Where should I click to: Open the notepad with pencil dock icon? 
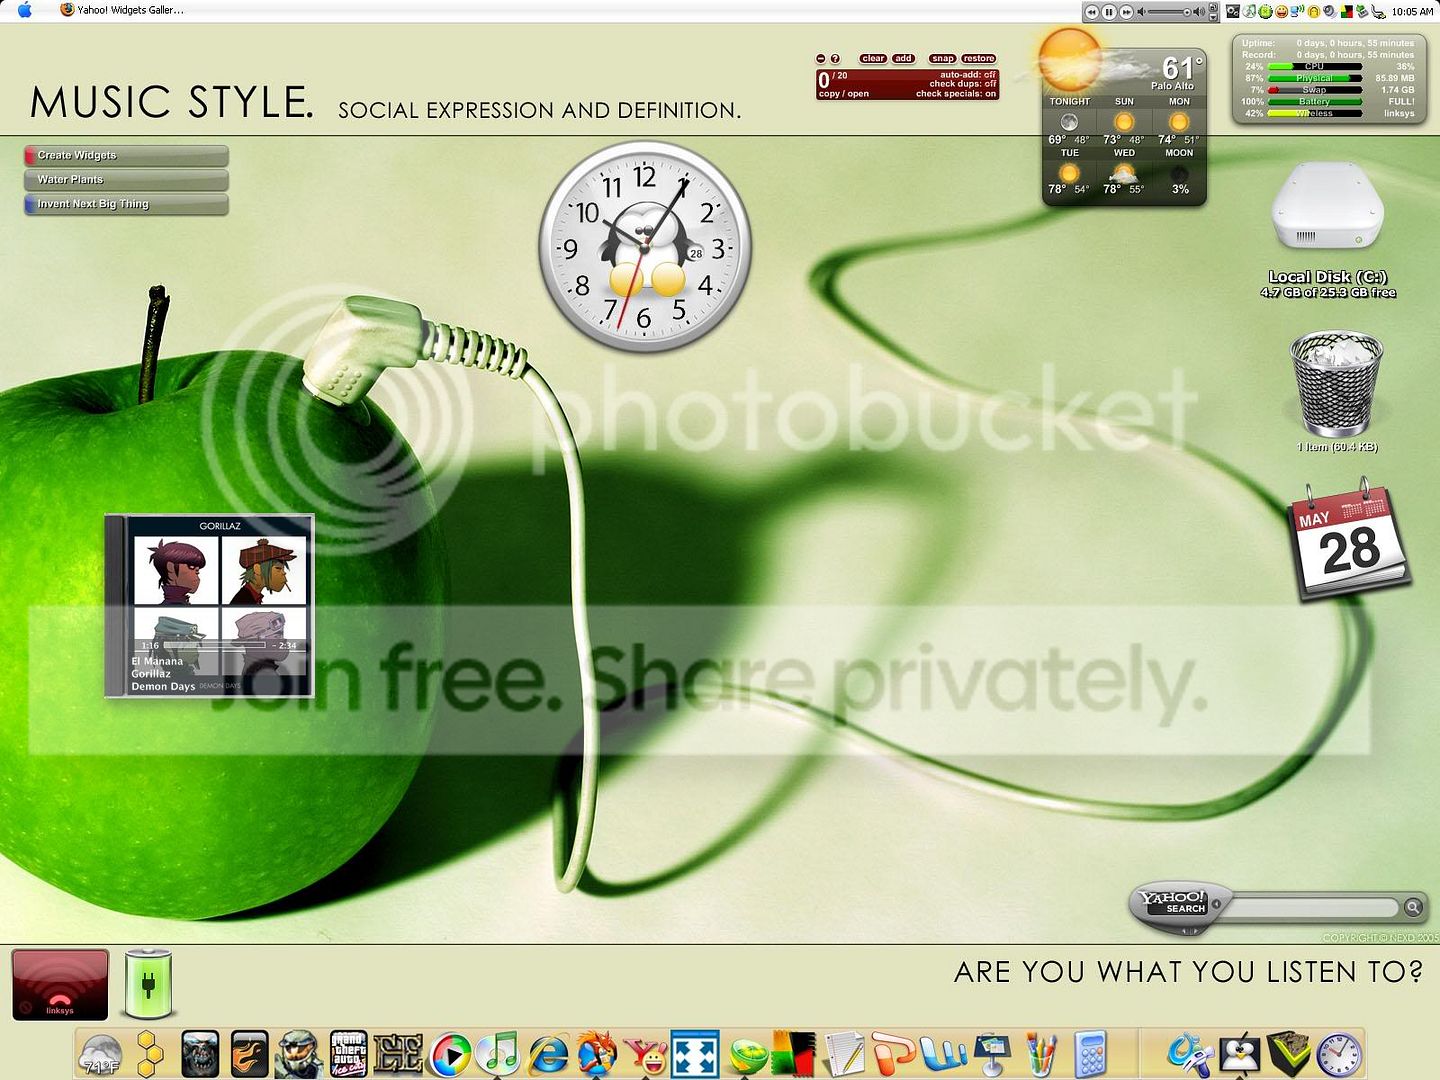(x=845, y=1055)
